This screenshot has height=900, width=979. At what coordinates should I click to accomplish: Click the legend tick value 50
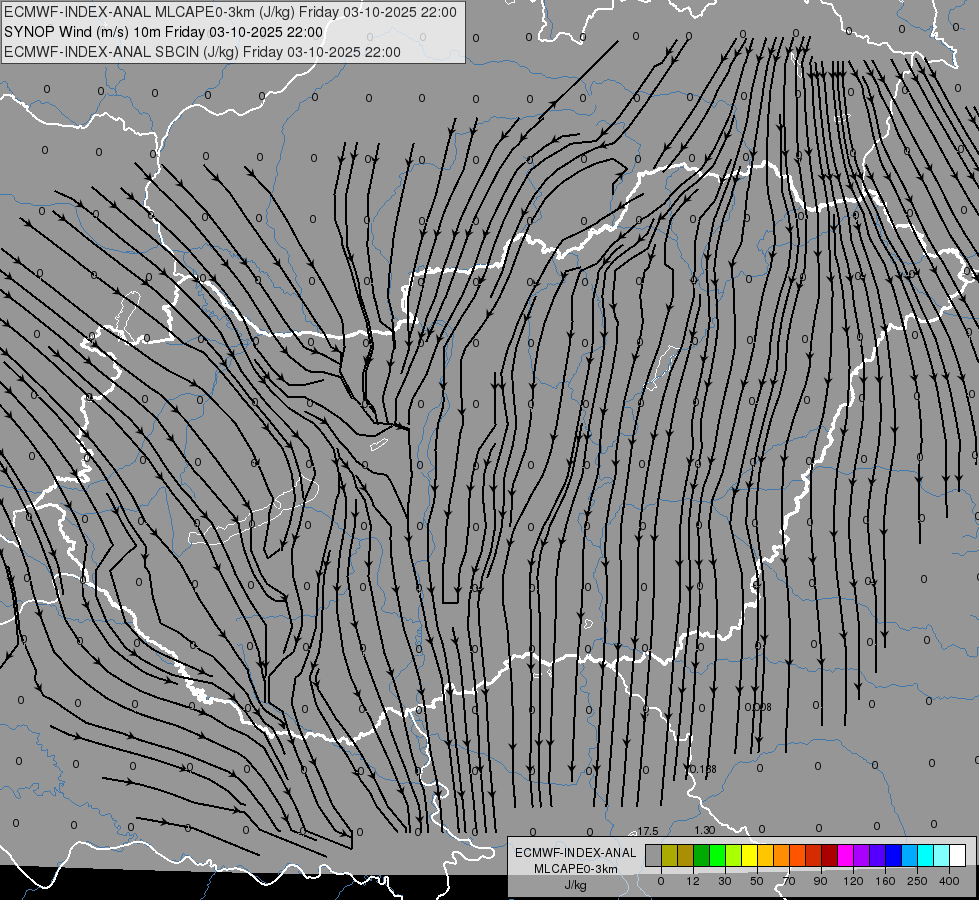pos(757,881)
